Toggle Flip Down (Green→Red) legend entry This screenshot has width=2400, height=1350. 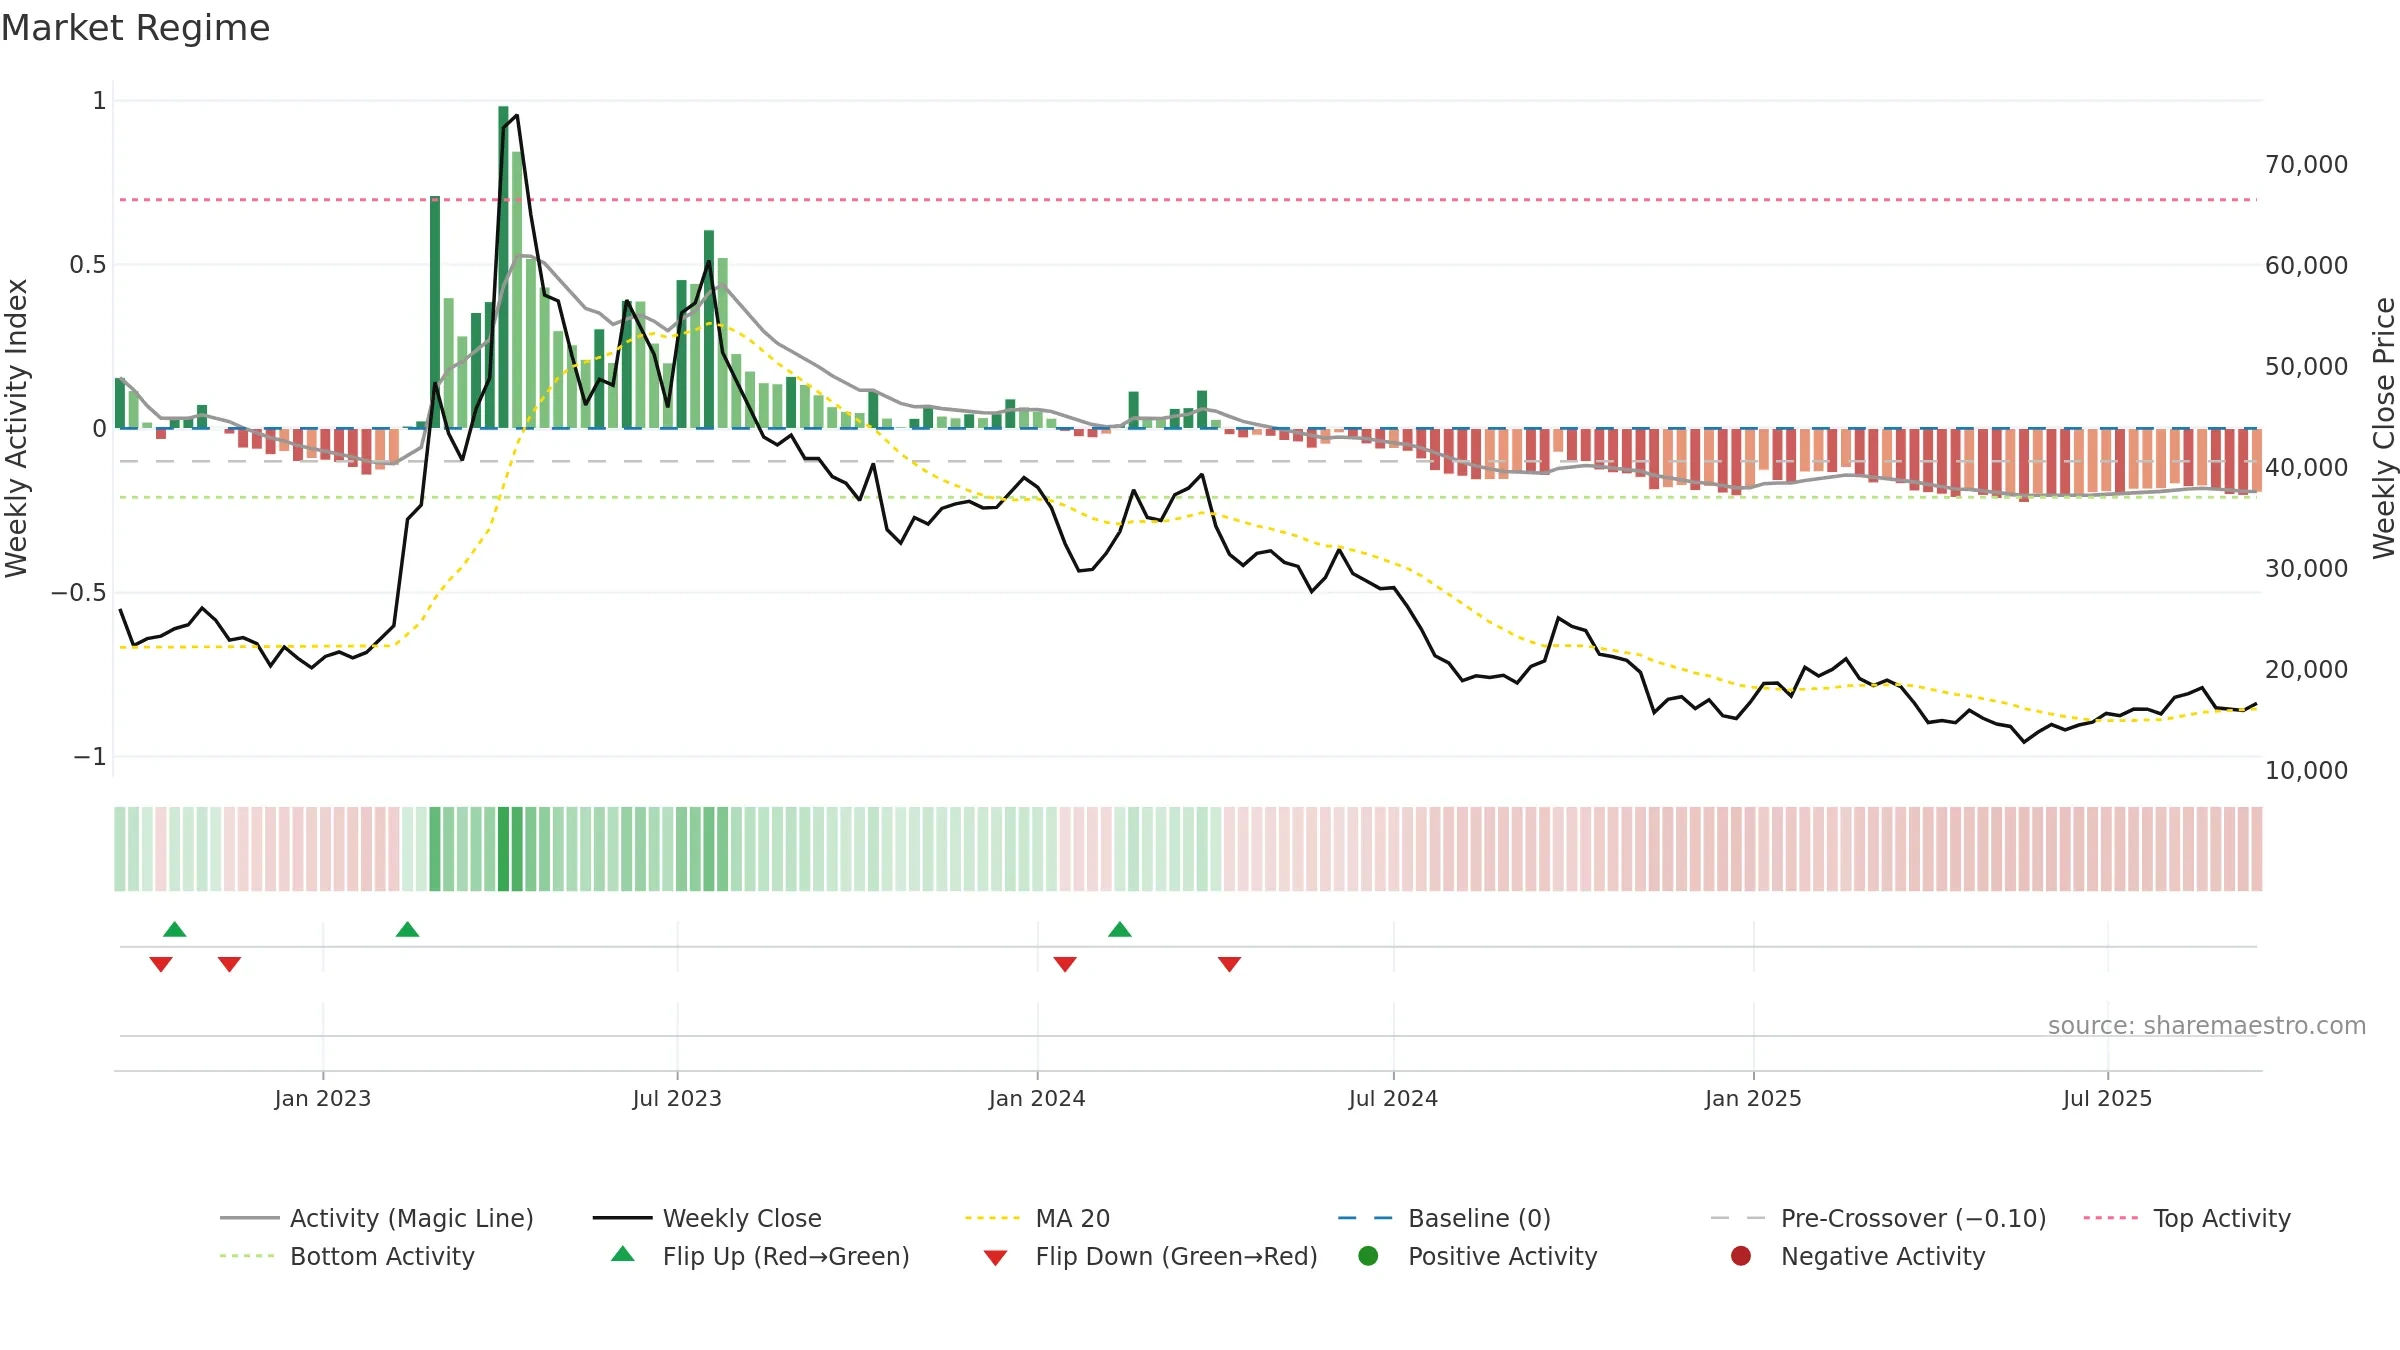tap(1150, 1256)
